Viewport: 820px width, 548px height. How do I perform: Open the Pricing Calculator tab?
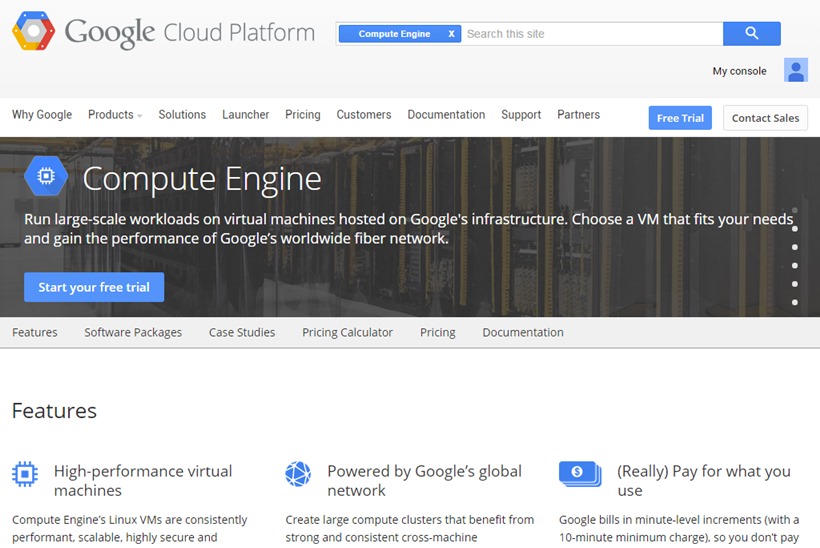coord(347,333)
